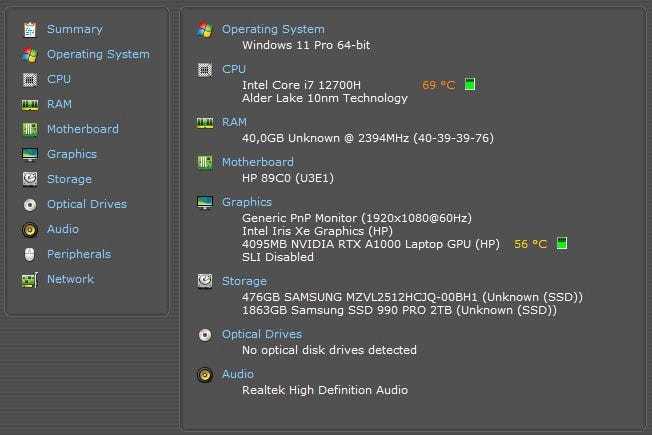The width and height of the screenshot is (652, 435).
Task: Click the Graphics monitor icon in summary panel
Action: tap(205, 203)
